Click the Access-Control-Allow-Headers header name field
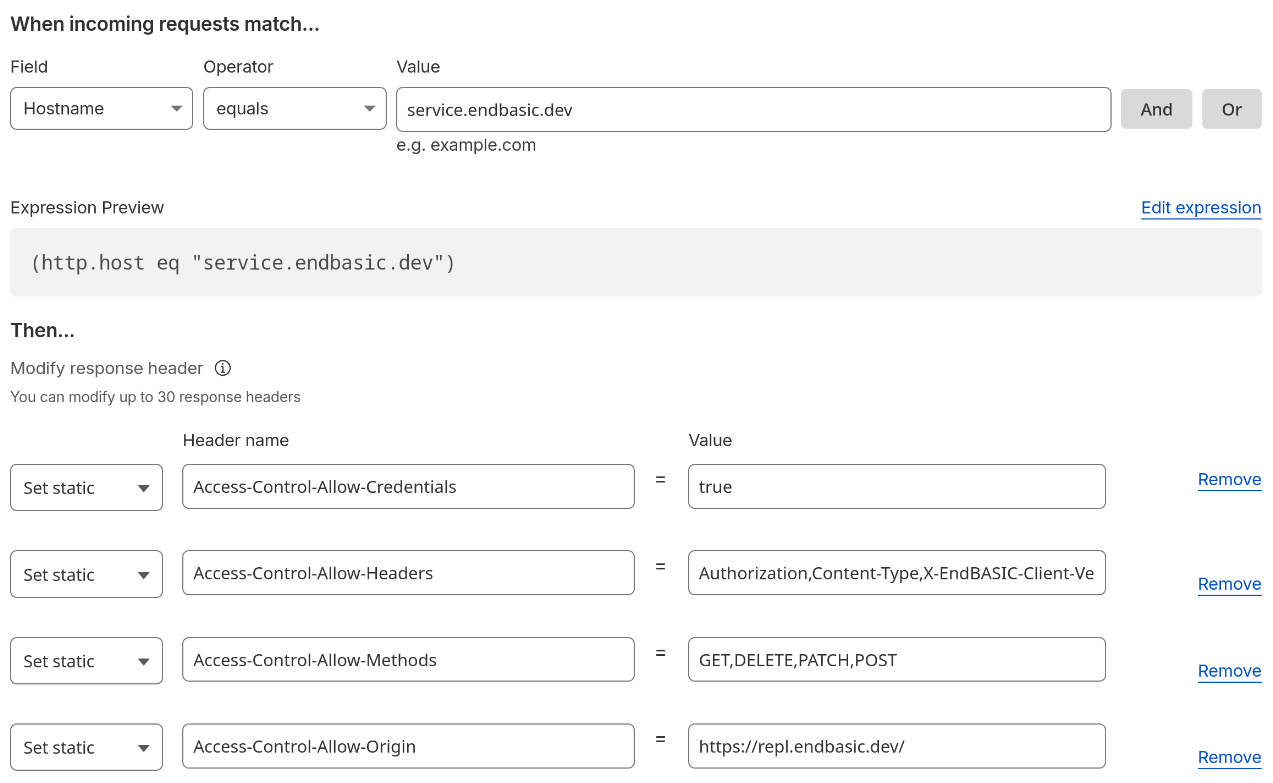The image size is (1273, 783). point(407,573)
